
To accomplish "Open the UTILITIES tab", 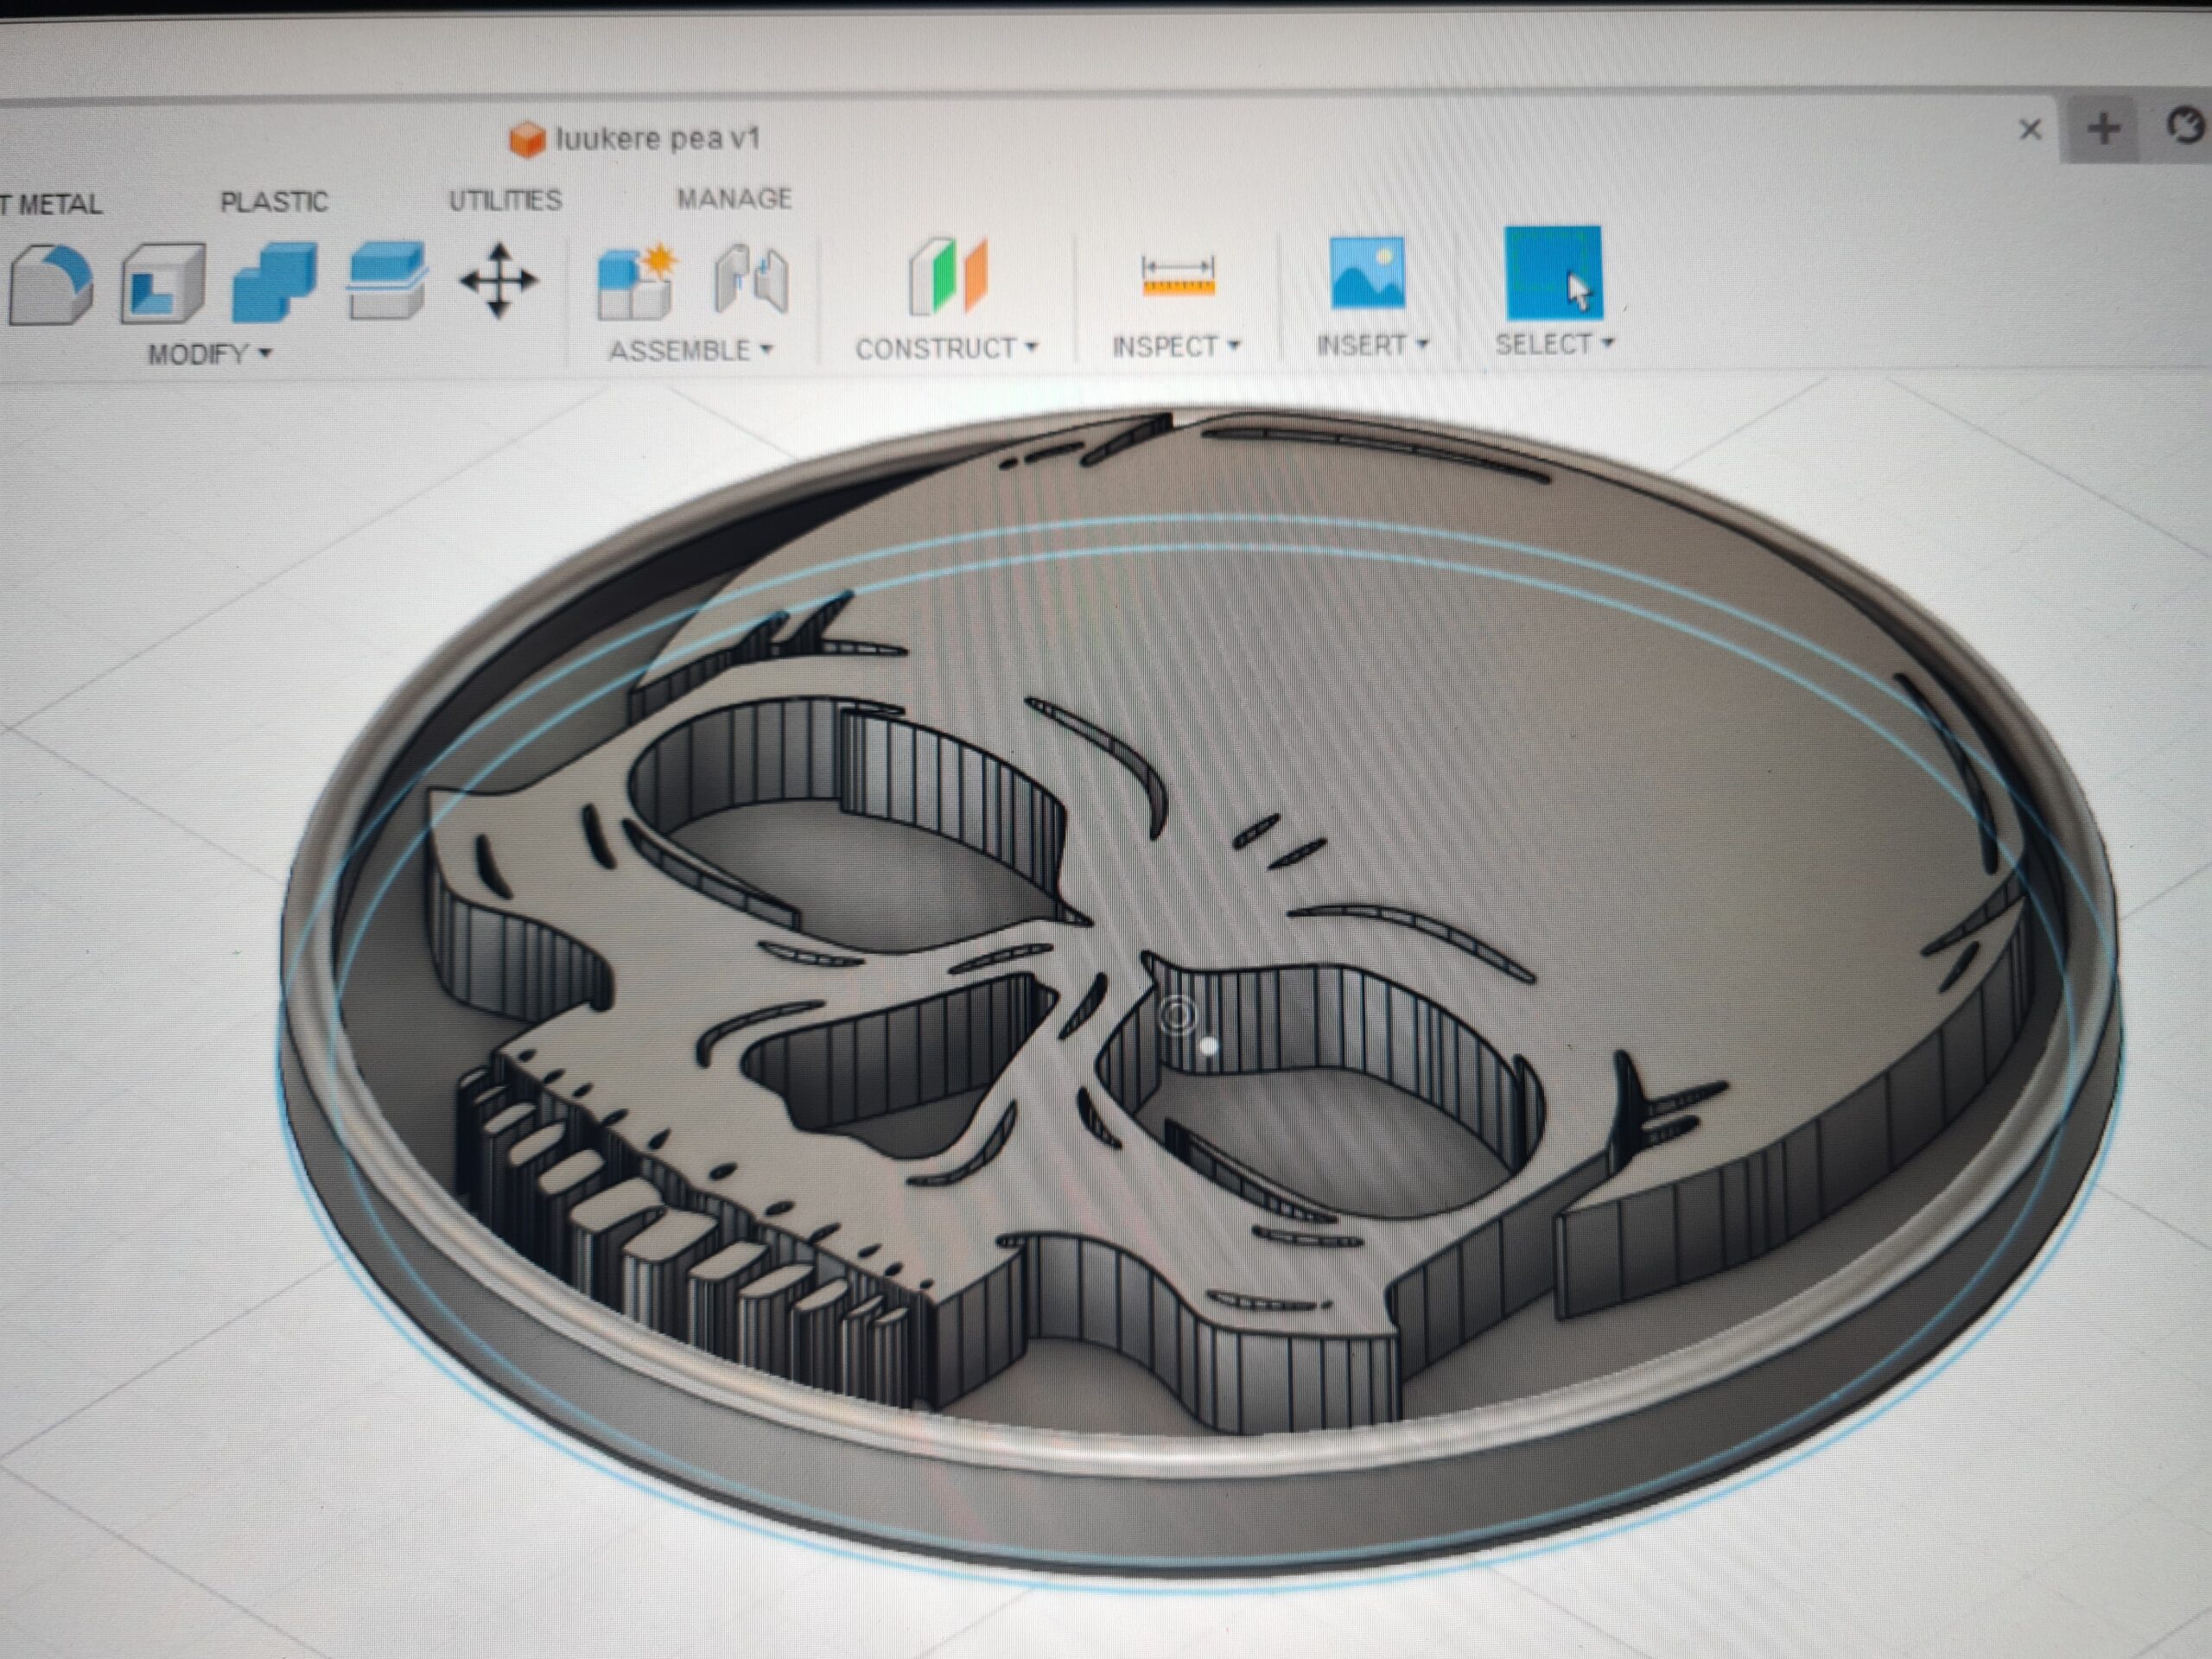I will pyautogui.click(x=505, y=200).
